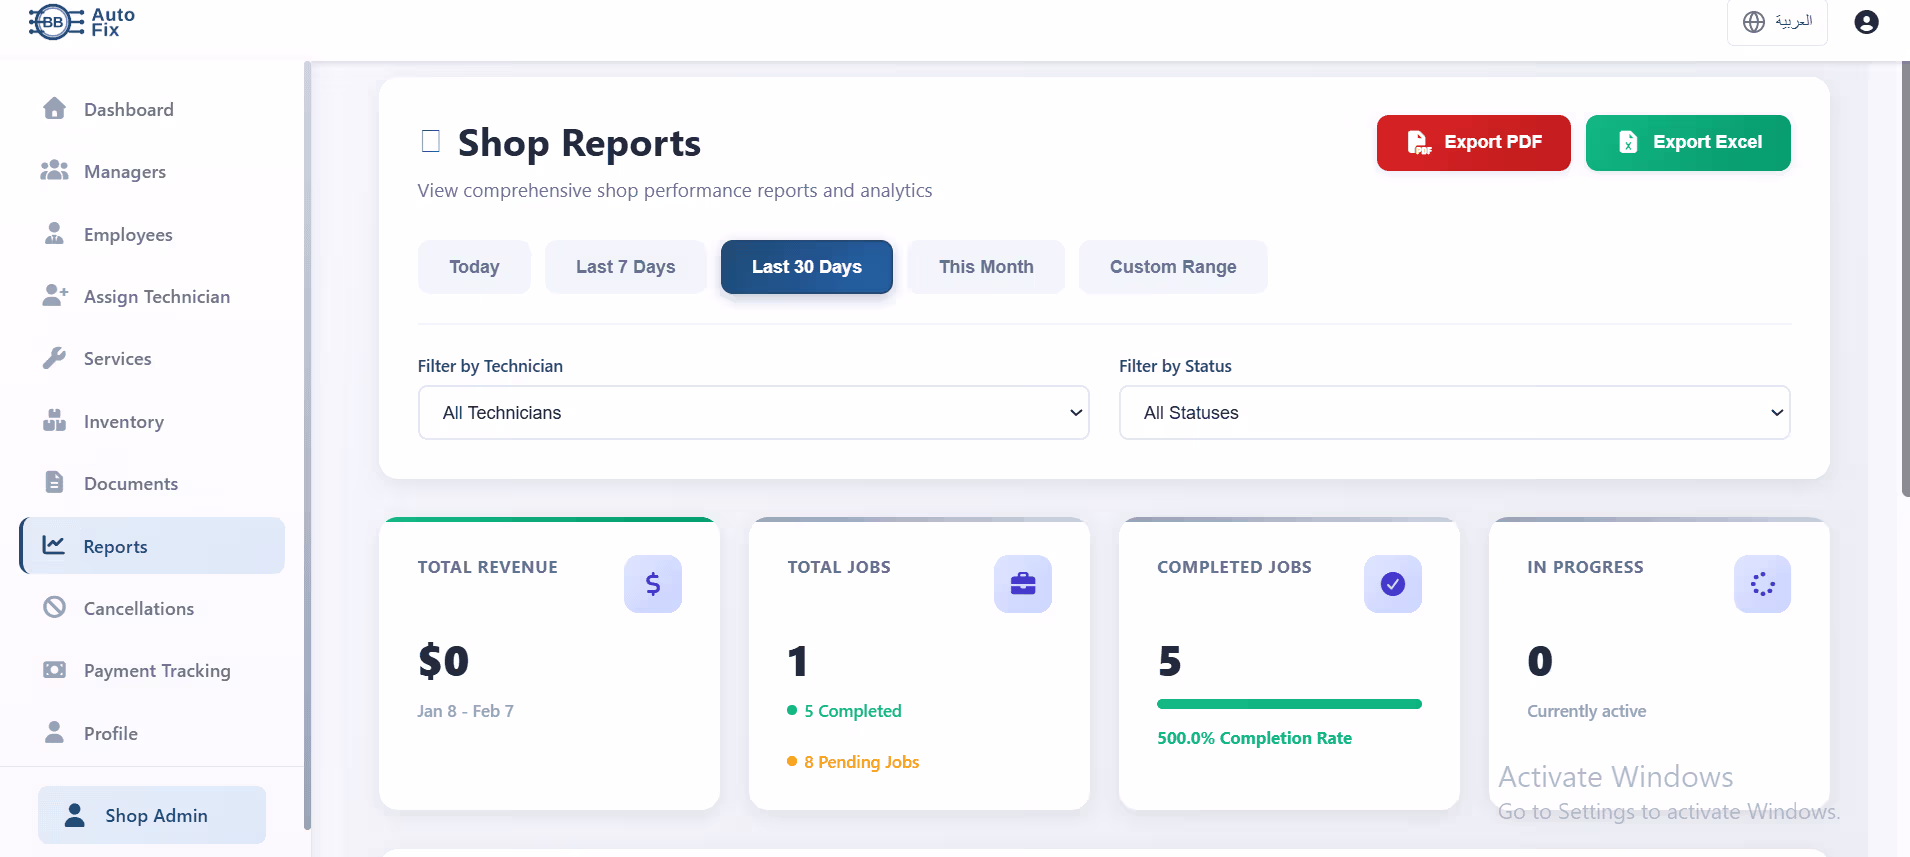1910x857 pixels.
Task: Click the Cancellations ban icon
Action: [x=55, y=608]
